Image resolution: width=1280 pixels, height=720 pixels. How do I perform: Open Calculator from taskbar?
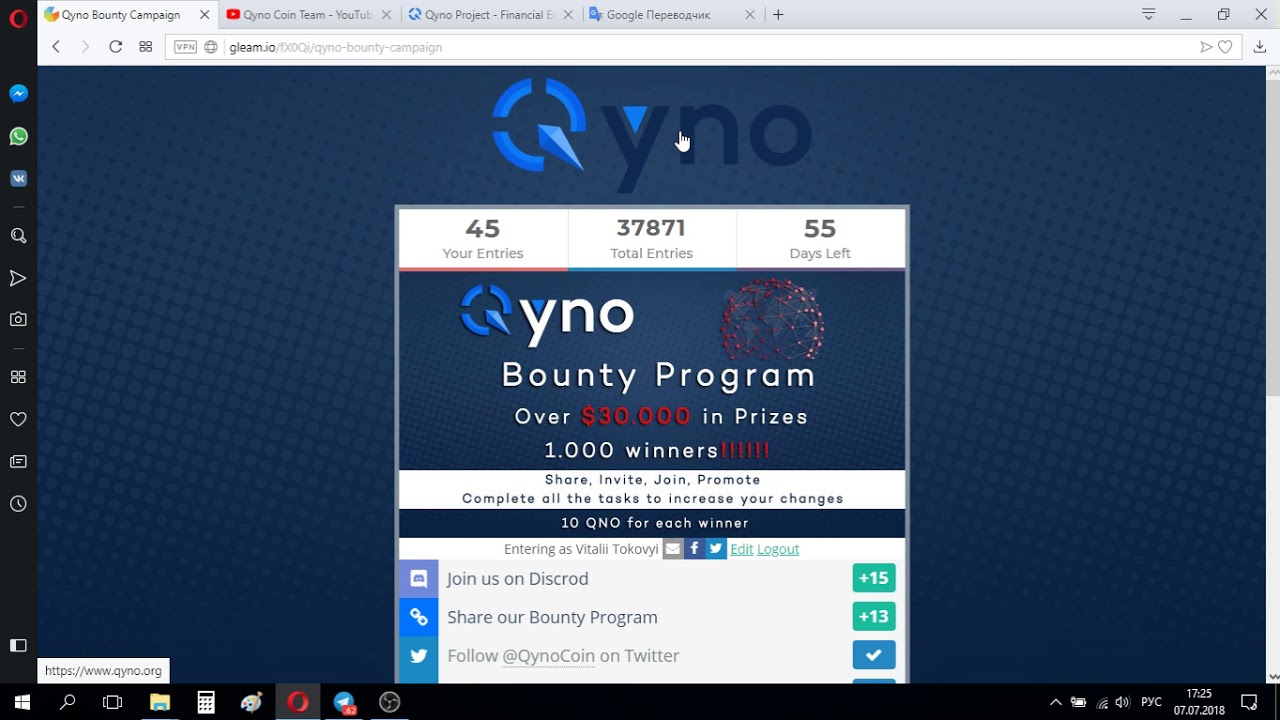pos(206,702)
